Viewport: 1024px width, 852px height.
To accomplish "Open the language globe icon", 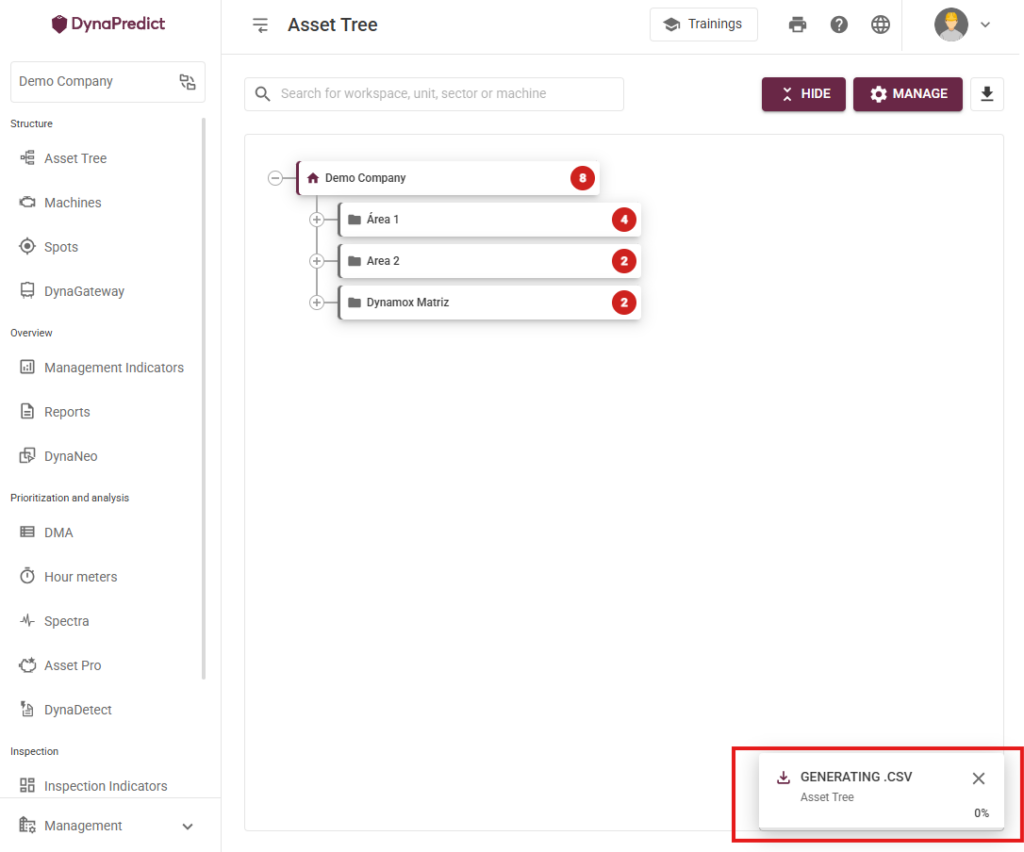I will [880, 25].
